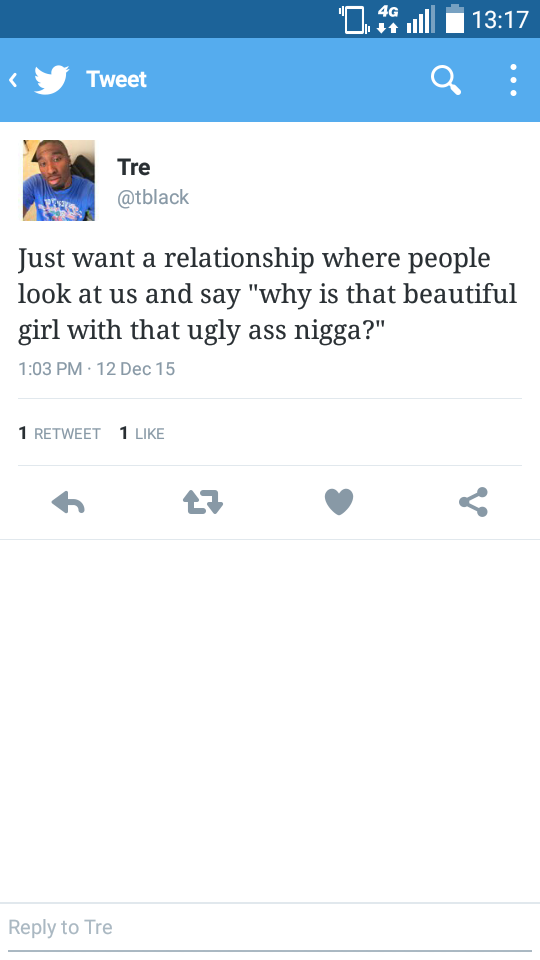This screenshot has width=540, height=960.
Task: Open the three-dot overflow menu
Action: pos(513,80)
